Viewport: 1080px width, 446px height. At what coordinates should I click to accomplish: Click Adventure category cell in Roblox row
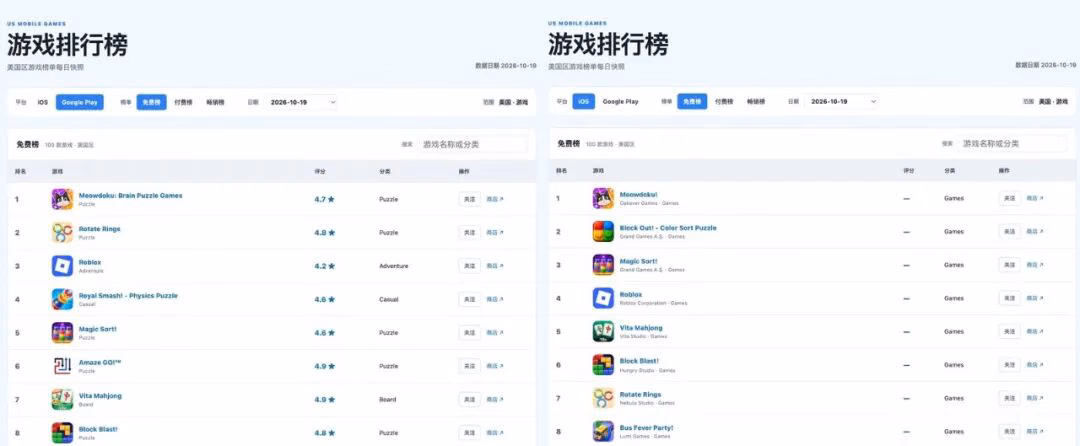pyautogui.click(x=393, y=266)
